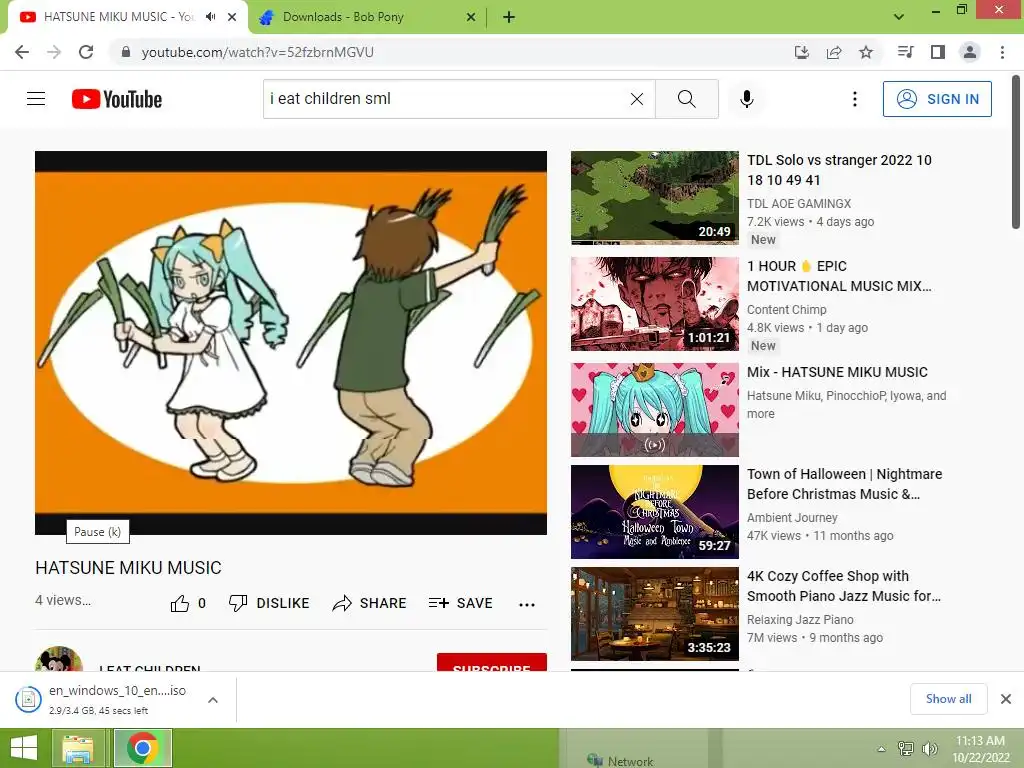Click Show all downloads
Screen dimensions: 1024x768
coord(948,699)
